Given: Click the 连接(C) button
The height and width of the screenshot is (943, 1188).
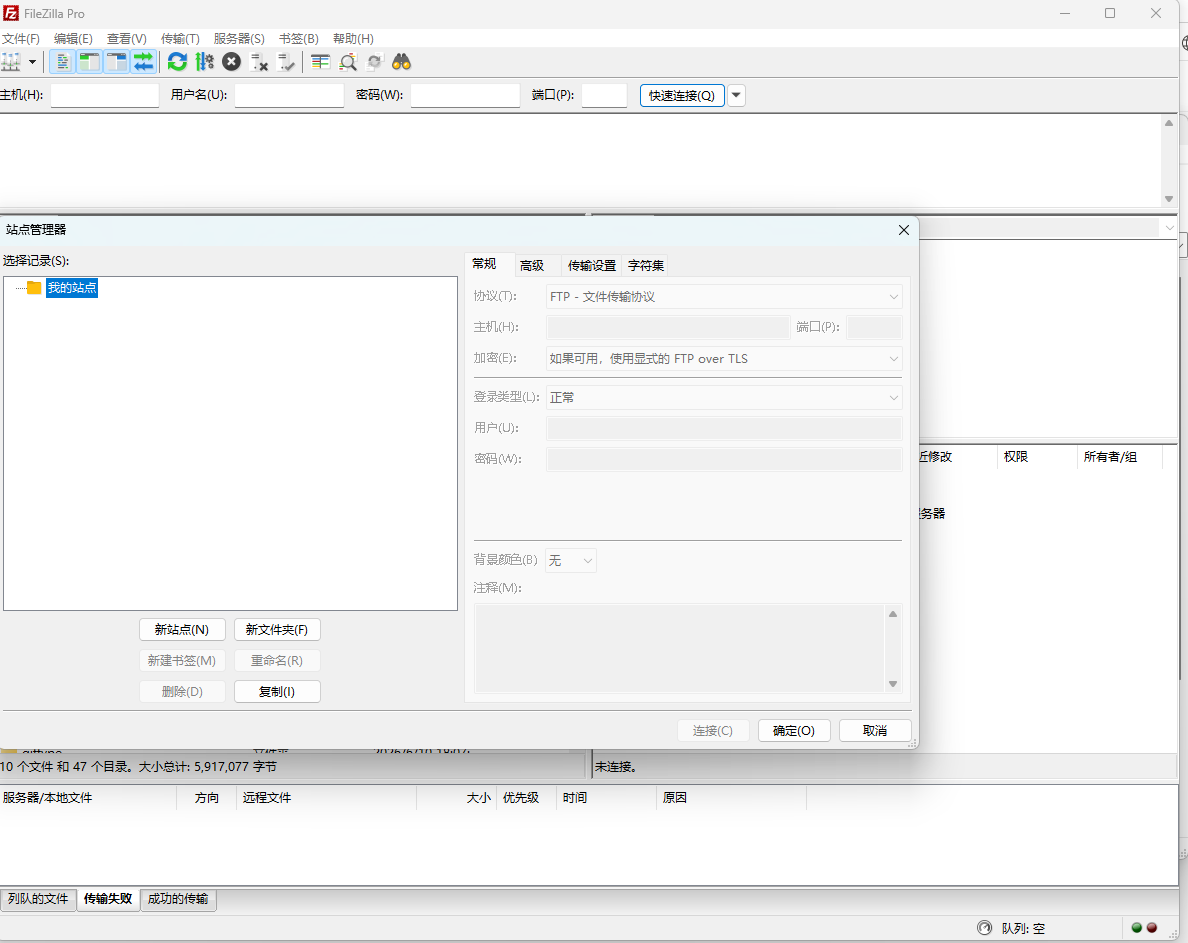Looking at the screenshot, I should 713,731.
